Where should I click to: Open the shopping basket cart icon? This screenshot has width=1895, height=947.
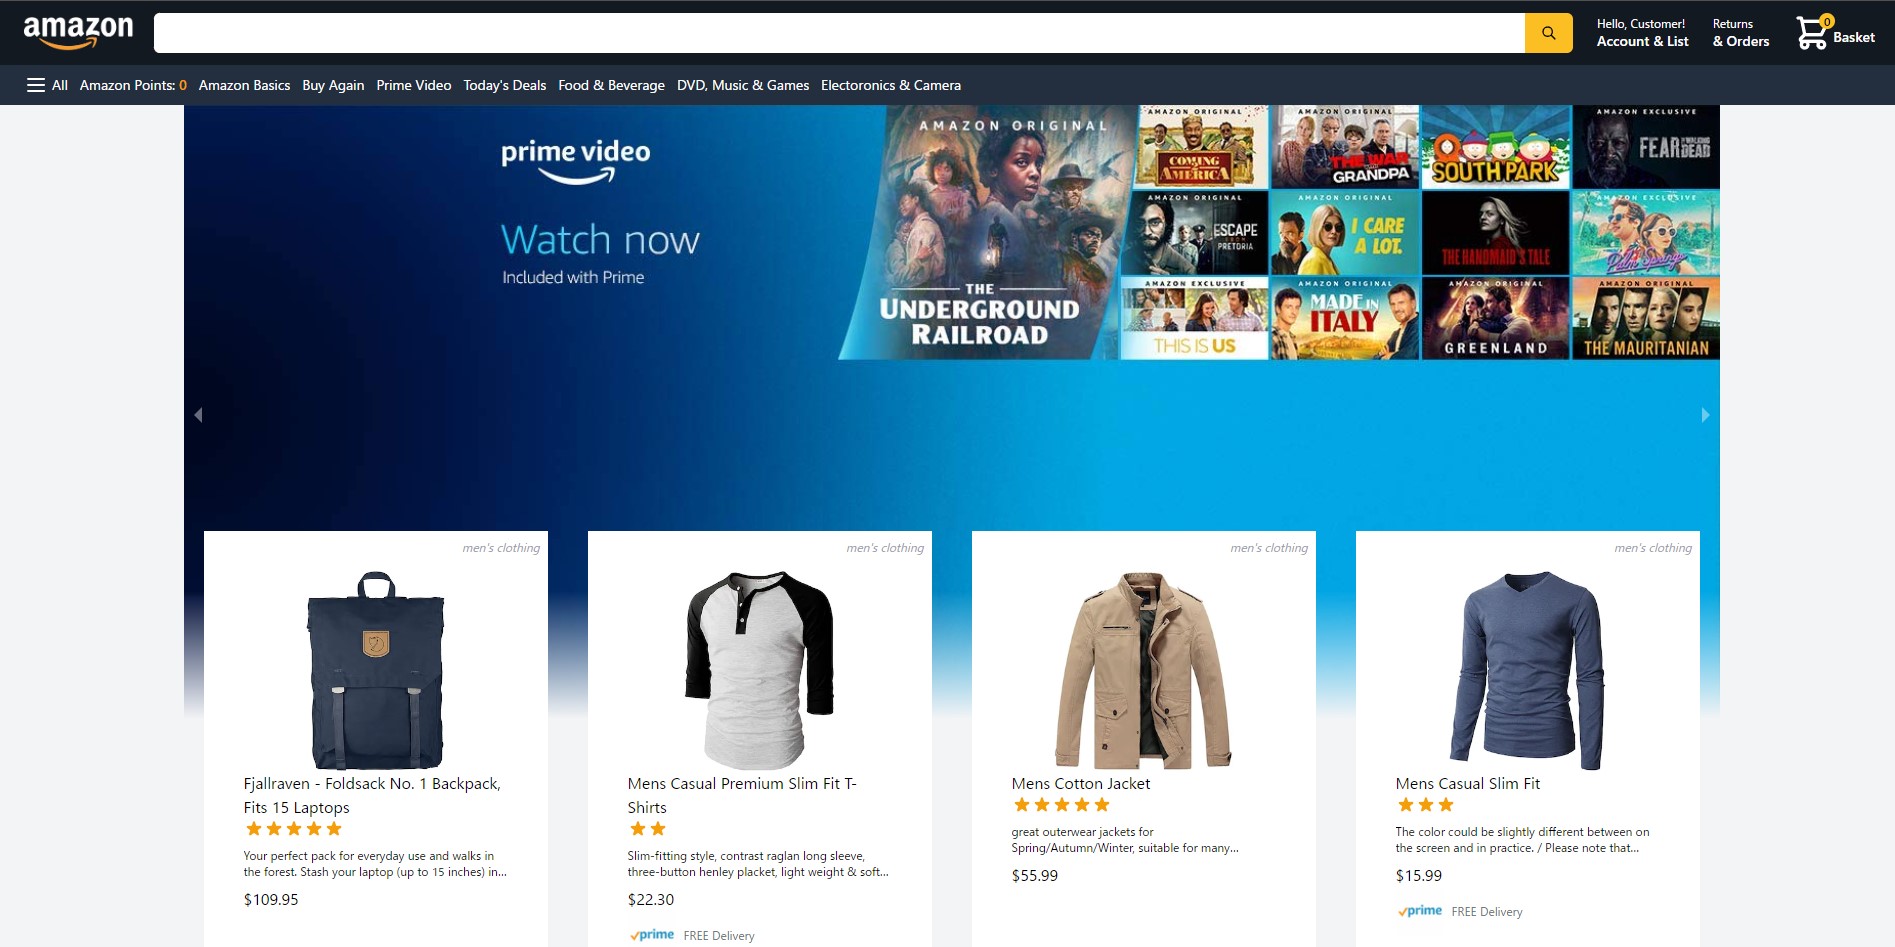1811,34
